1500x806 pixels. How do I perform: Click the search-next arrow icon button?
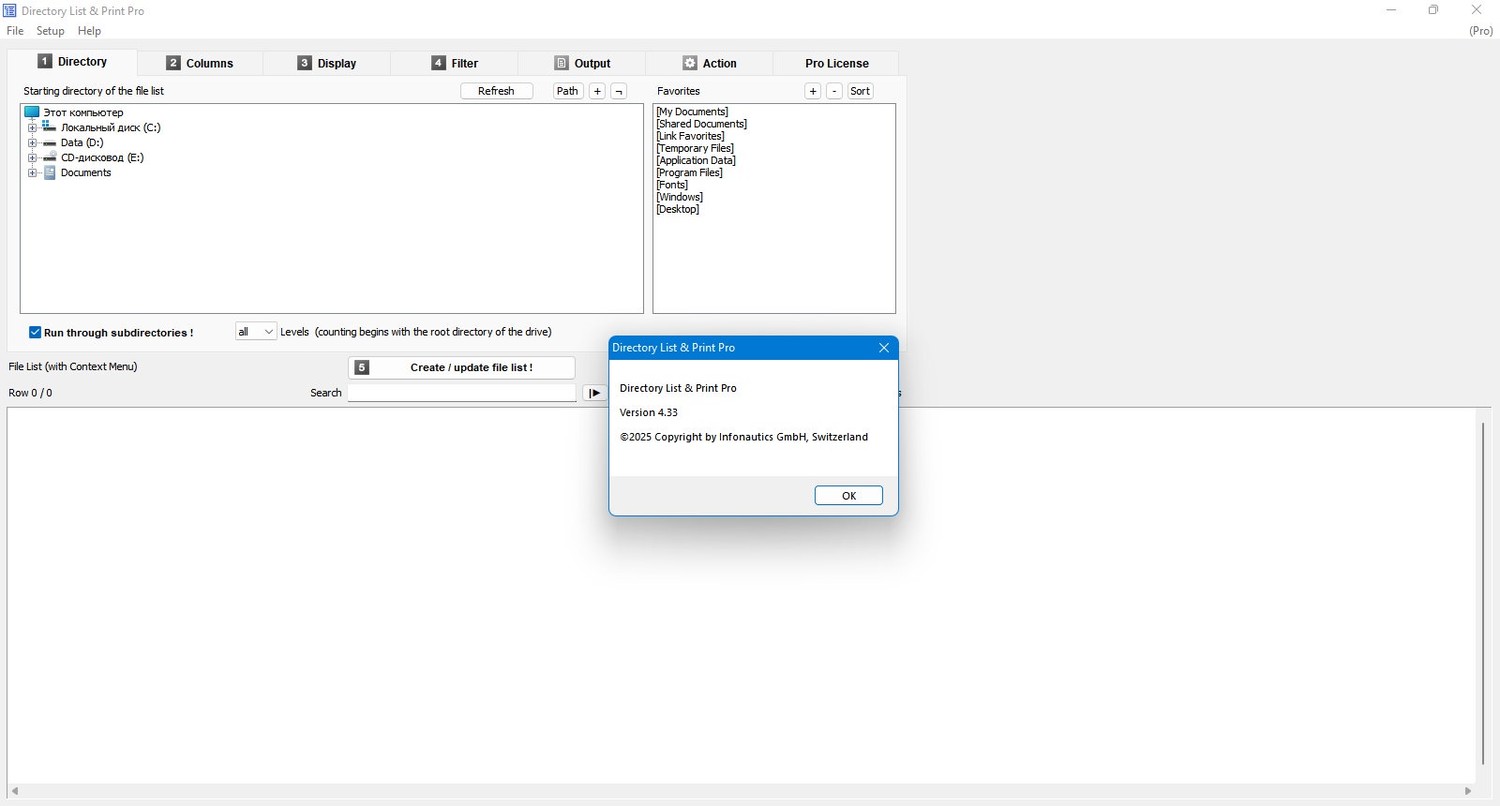pyautogui.click(x=594, y=393)
